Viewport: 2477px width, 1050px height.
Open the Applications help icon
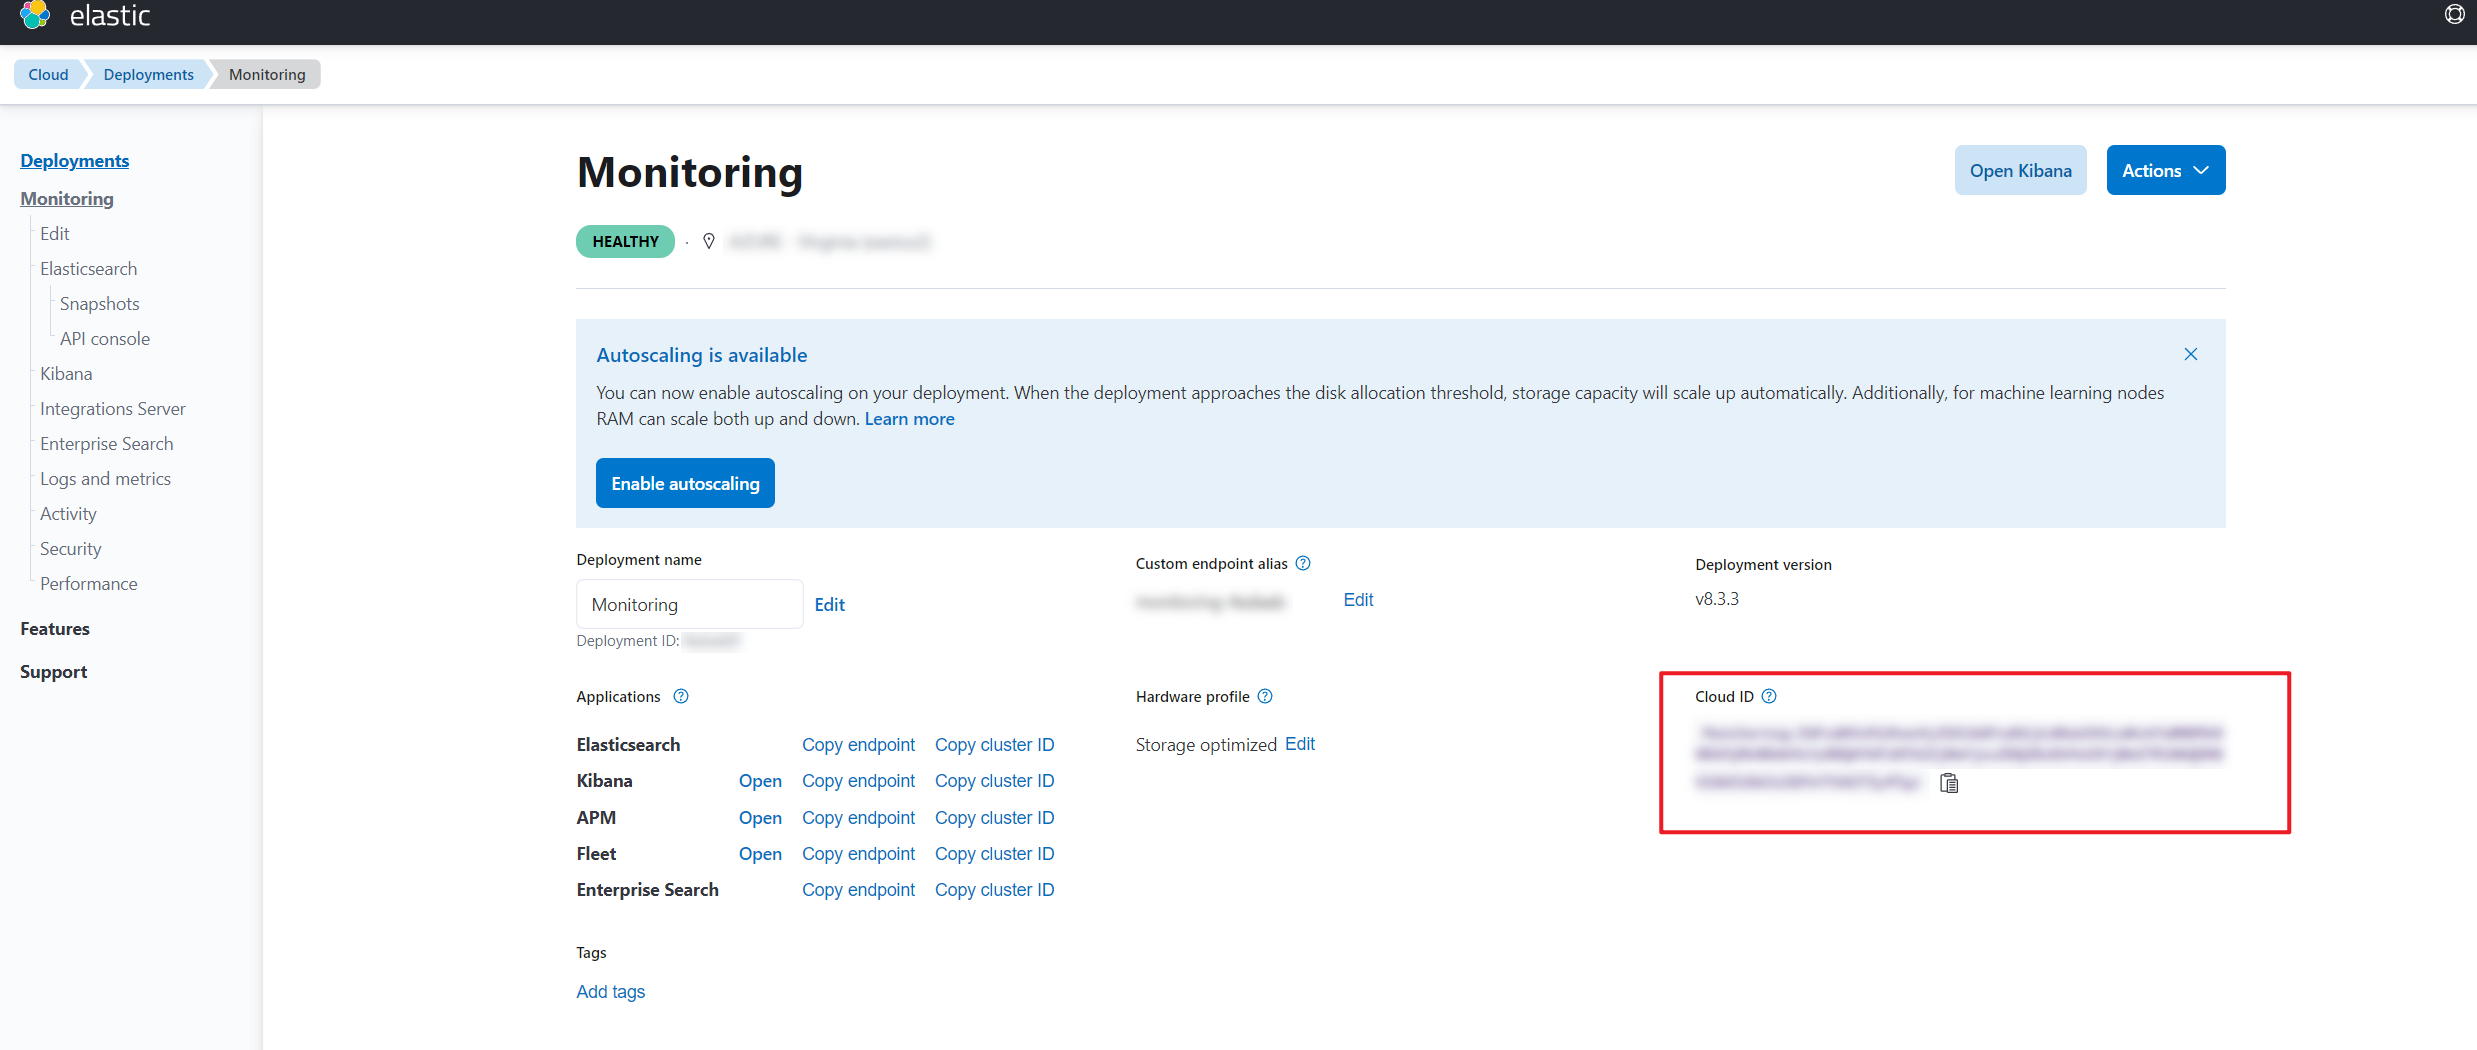click(681, 696)
